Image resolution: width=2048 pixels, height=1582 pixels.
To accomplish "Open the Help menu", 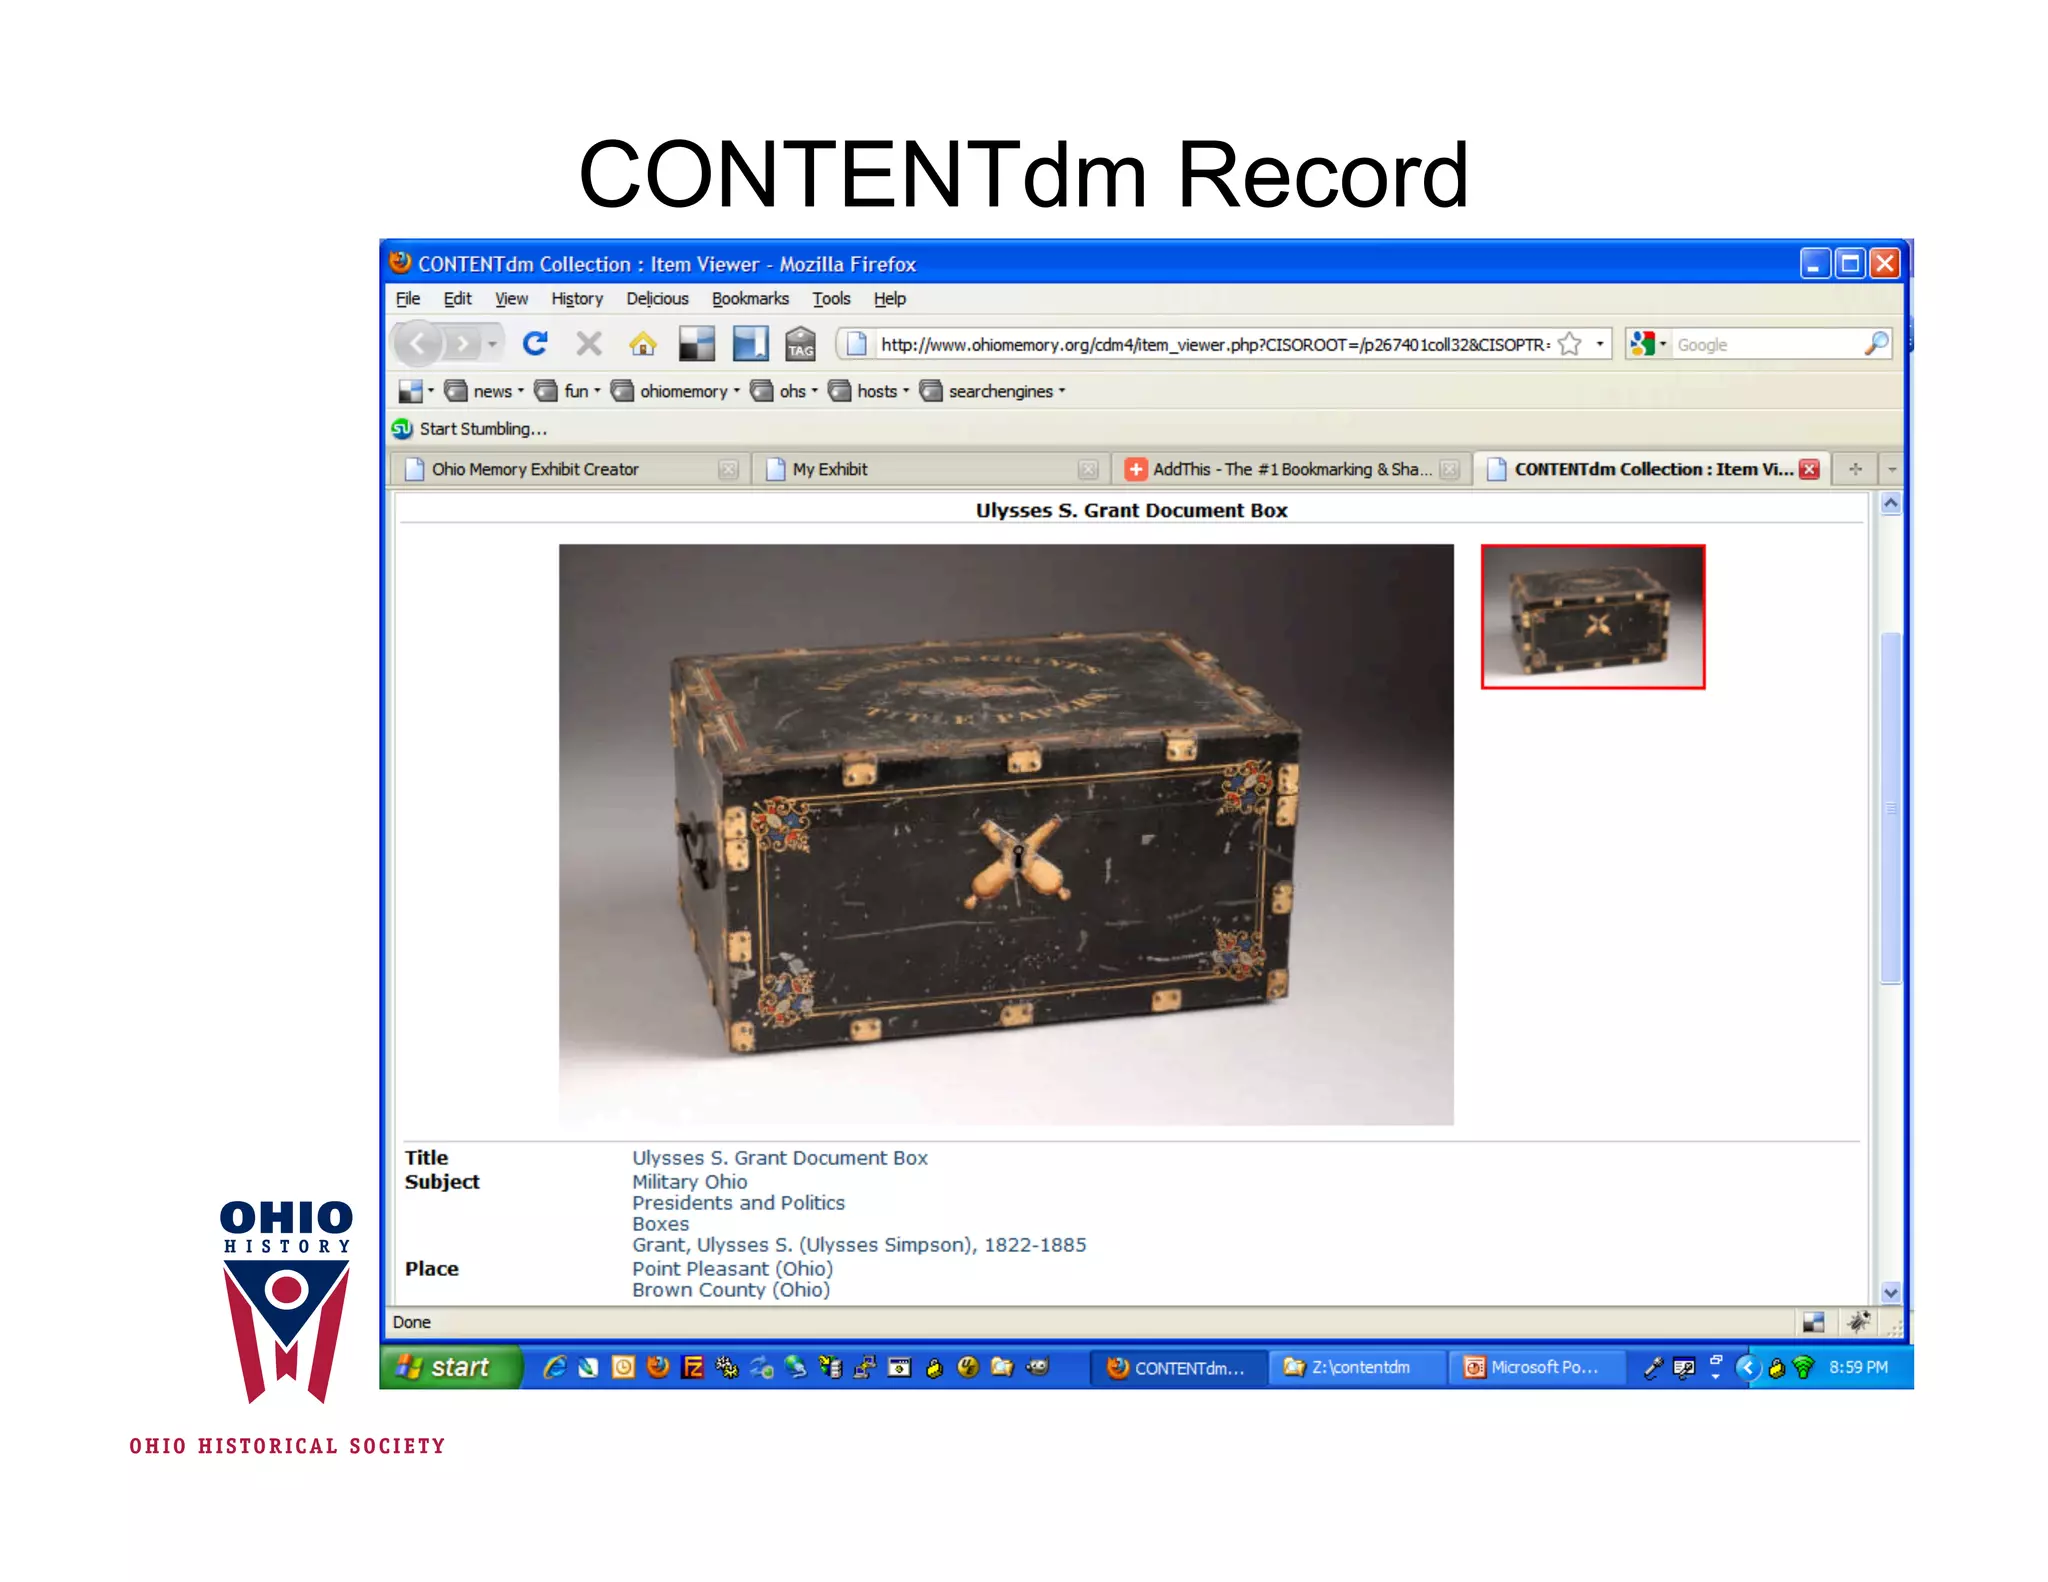I will (889, 298).
